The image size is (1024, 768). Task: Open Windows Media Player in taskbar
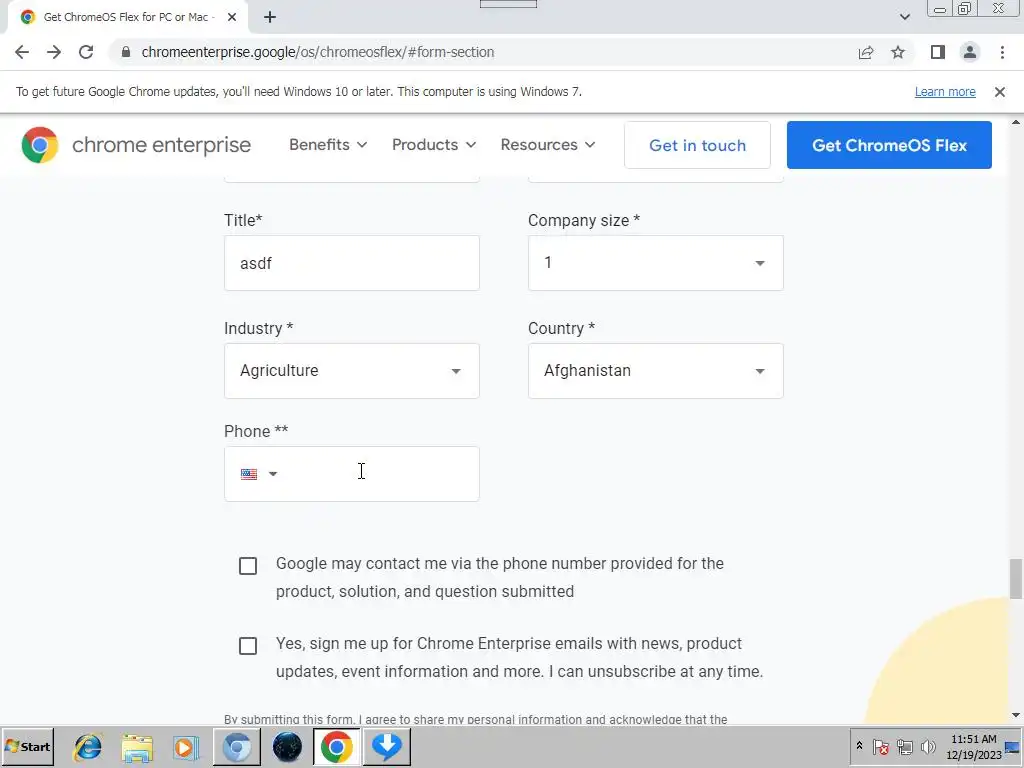(x=185, y=747)
